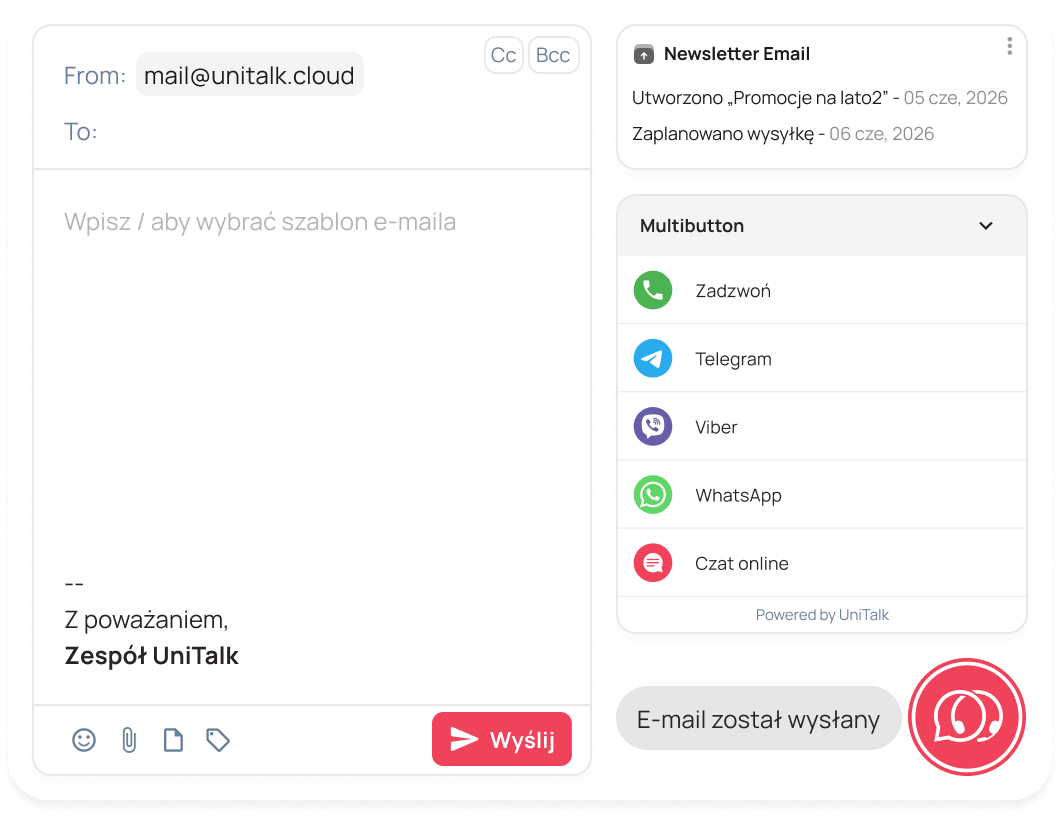Click the Newsletter Email upload icon
The width and height of the screenshot is (1060, 816).
click(644, 54)
